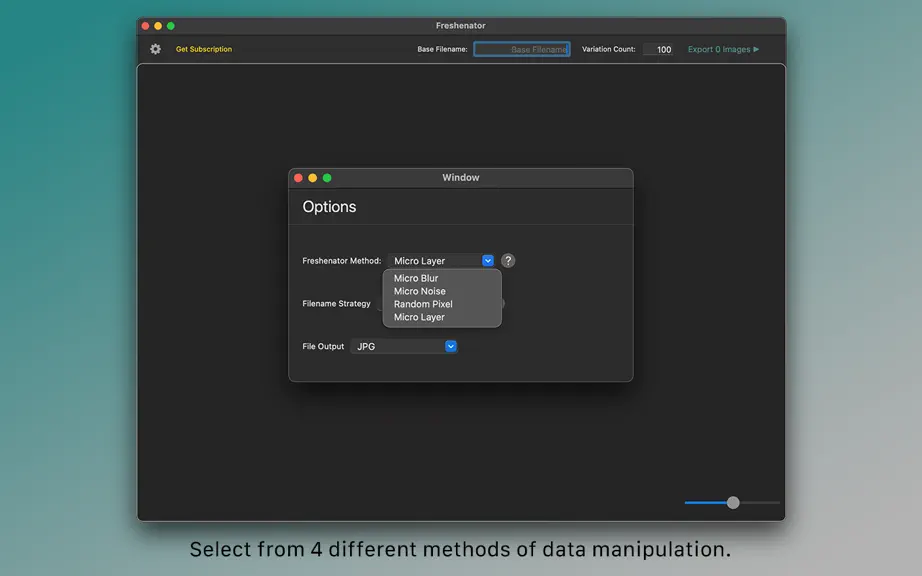The image size is (922, 576).
Task: Open the File Output JPG dropdown
Action: click(x=404, y=346)
